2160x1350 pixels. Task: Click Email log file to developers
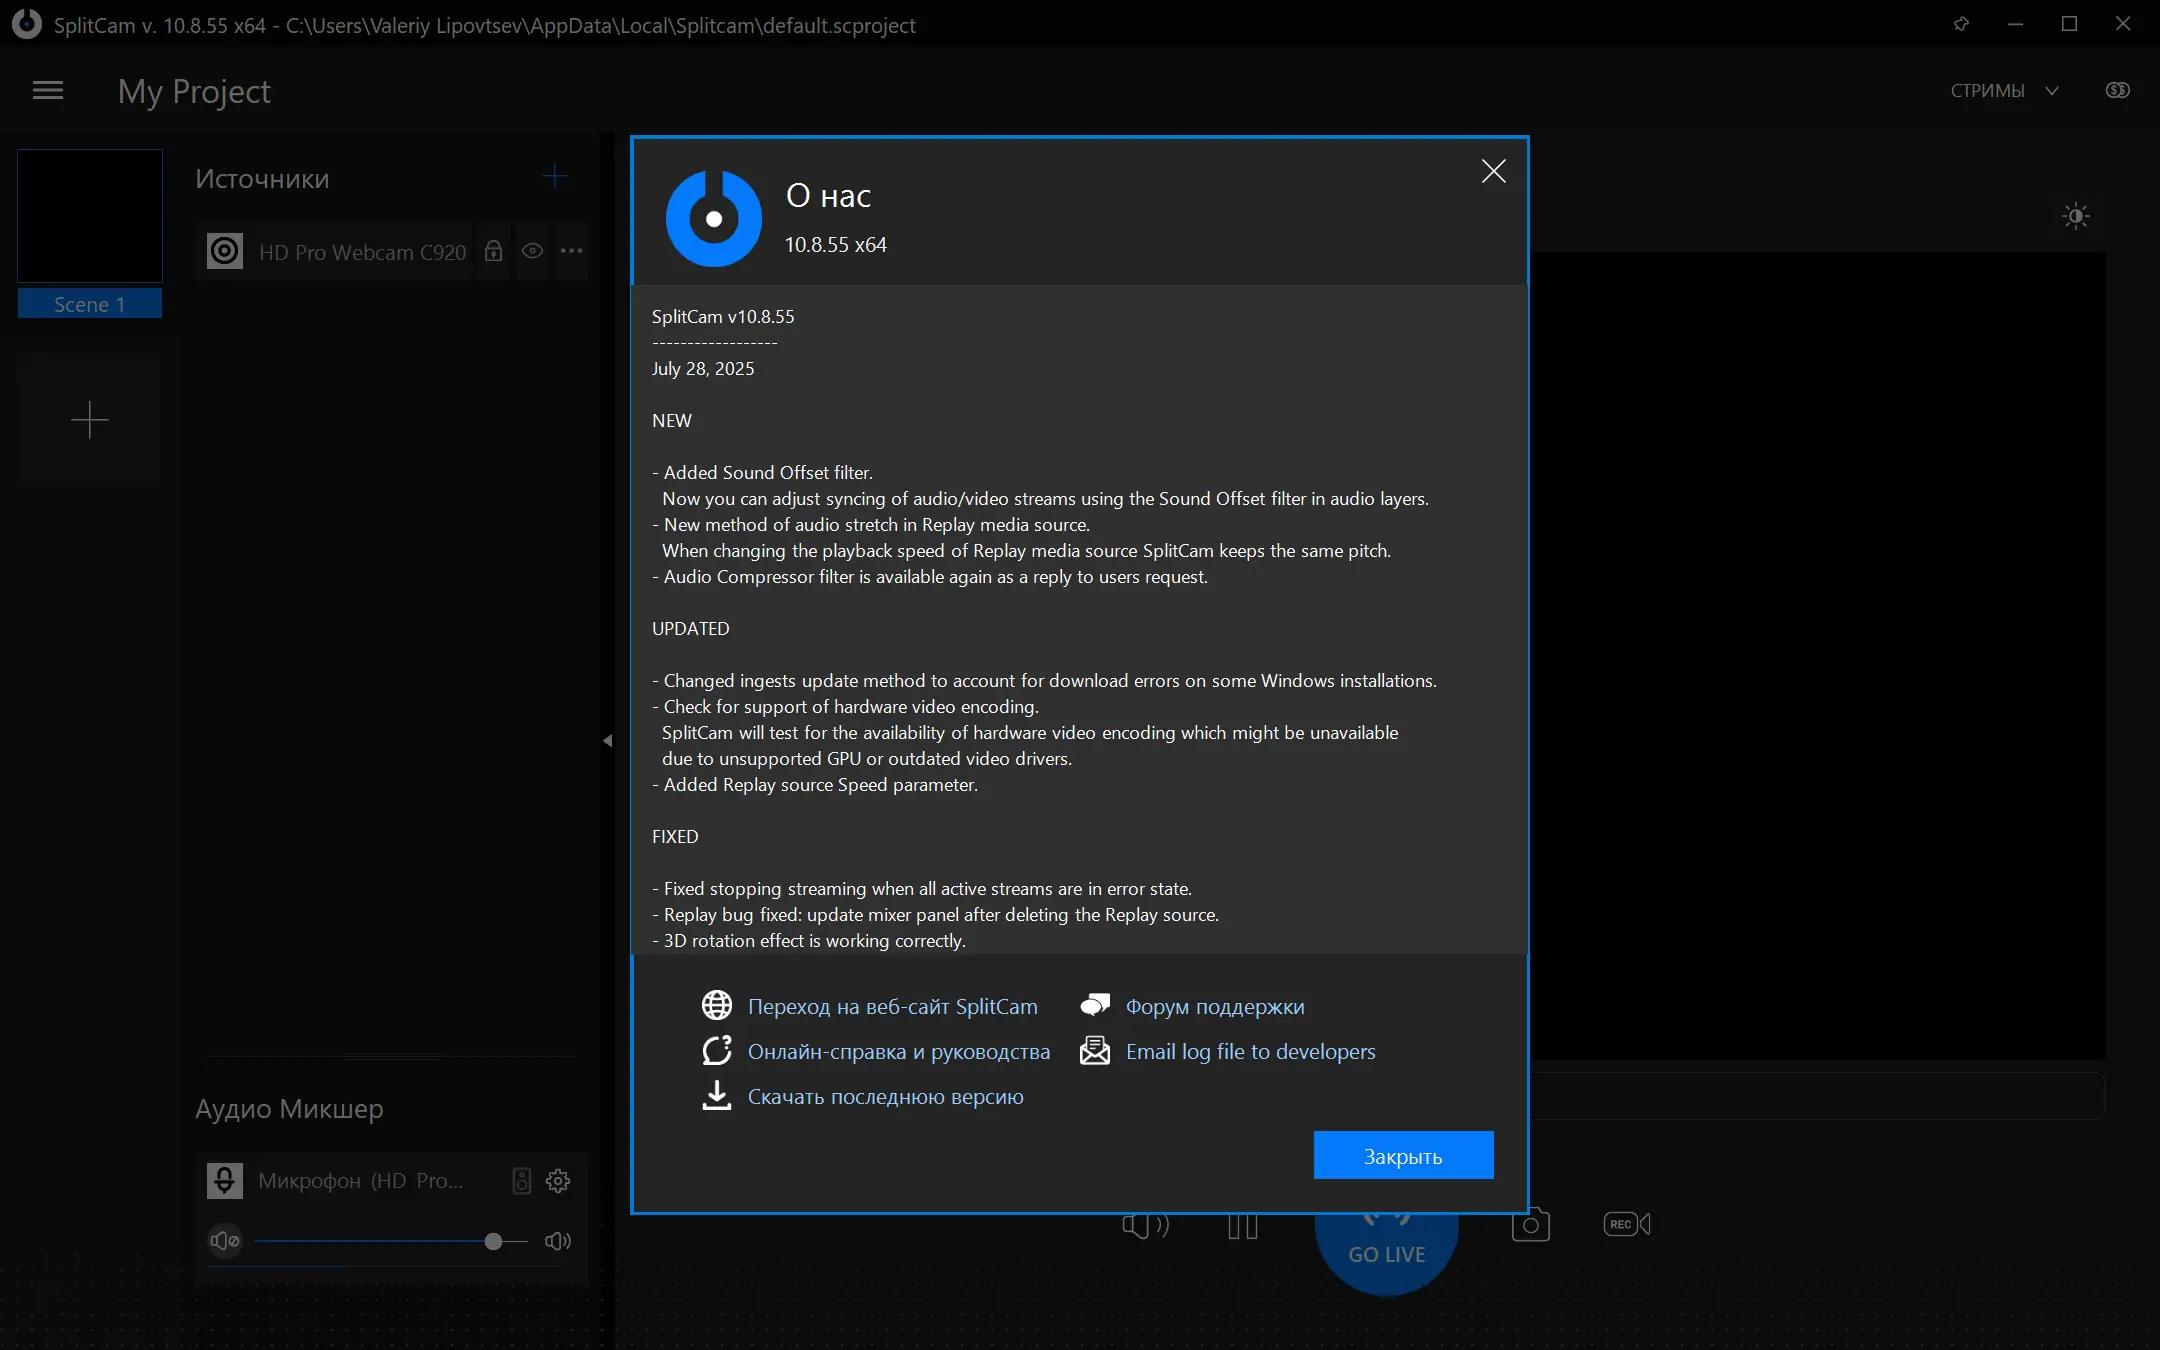pos(1250,1051)
